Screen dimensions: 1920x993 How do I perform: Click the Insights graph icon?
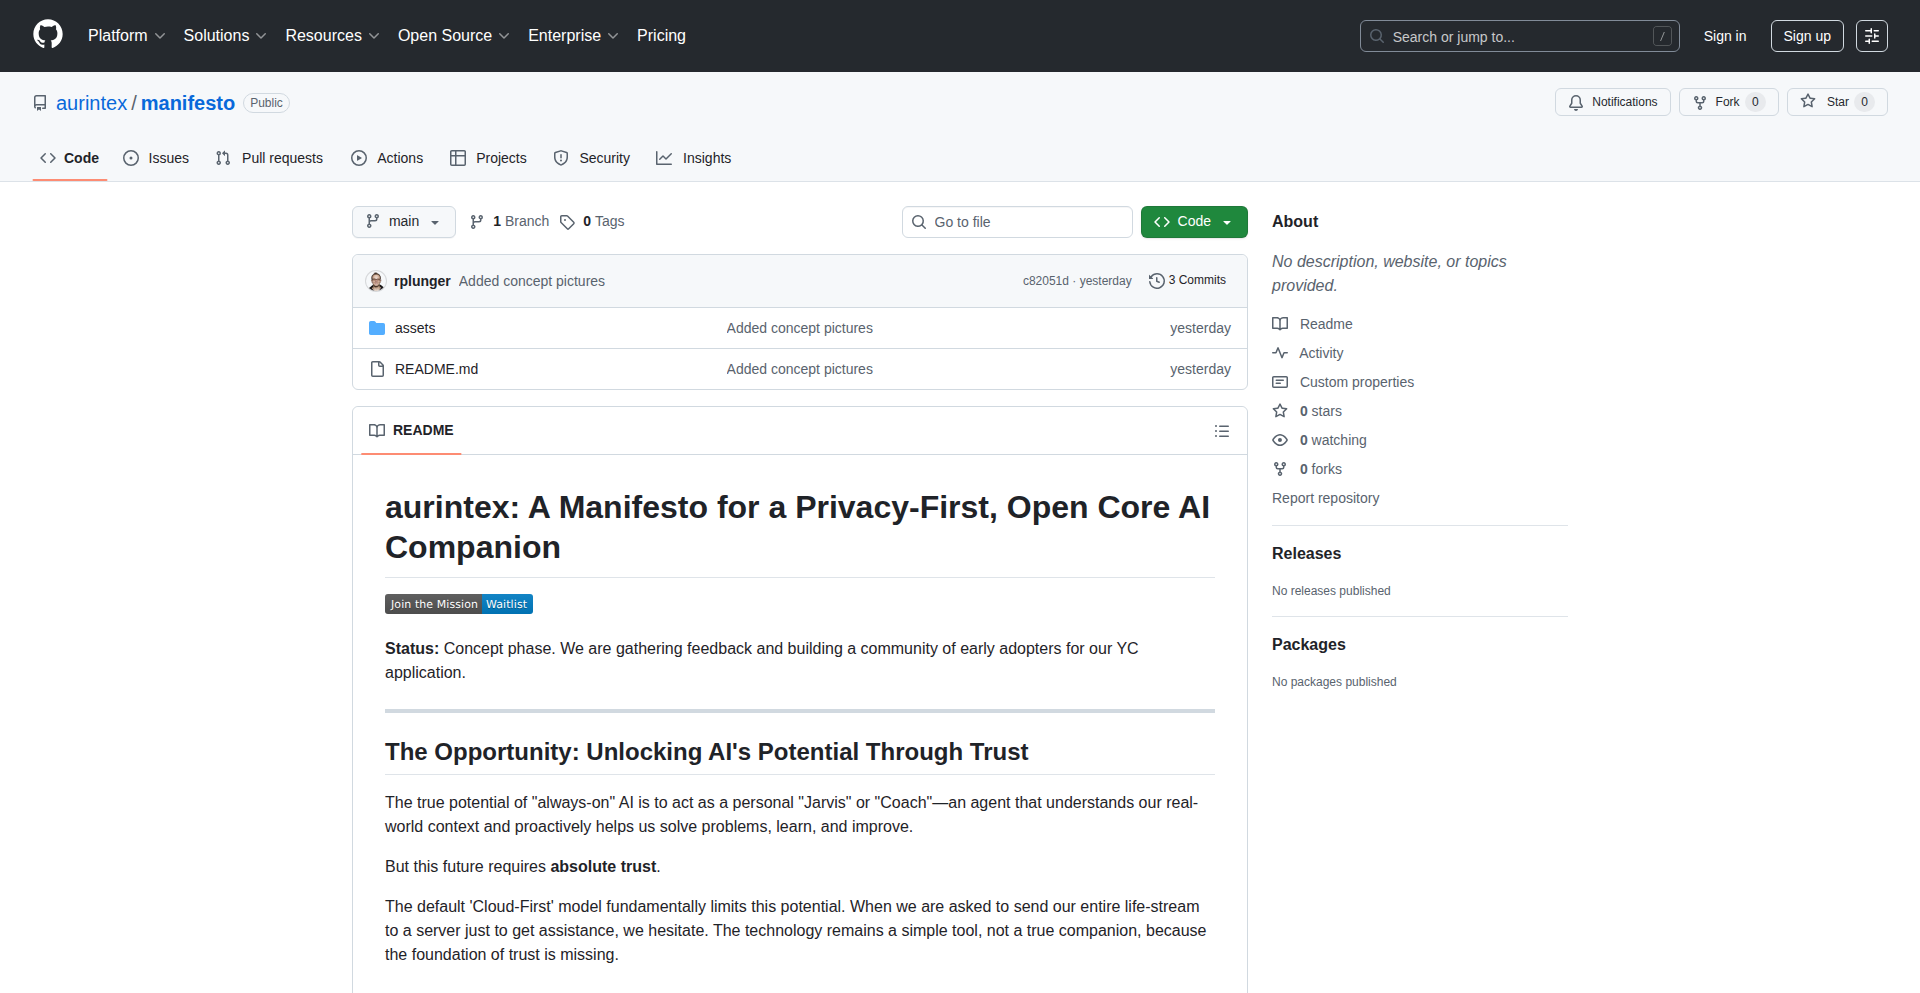(664, 158)
